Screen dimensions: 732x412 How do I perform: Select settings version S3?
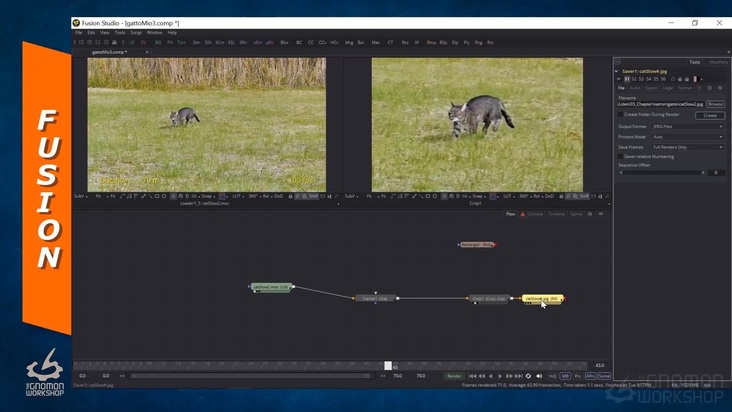point(641,79)
